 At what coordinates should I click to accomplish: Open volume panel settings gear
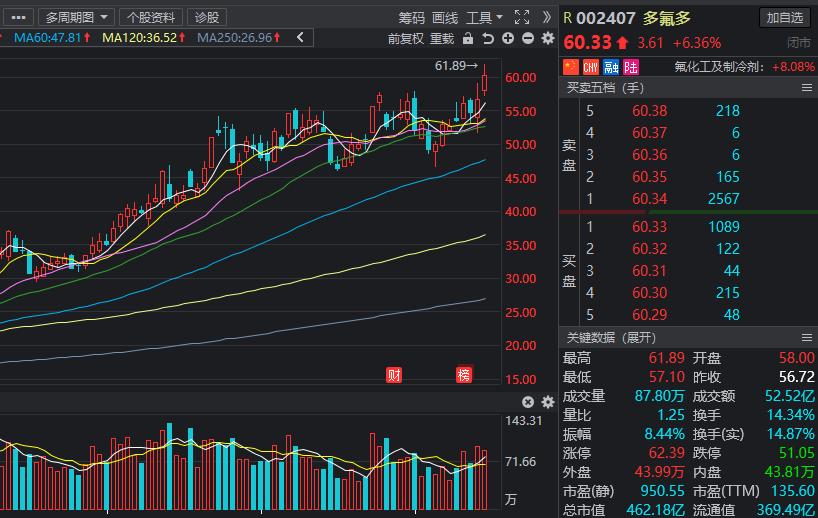click(x=547, y=402)
